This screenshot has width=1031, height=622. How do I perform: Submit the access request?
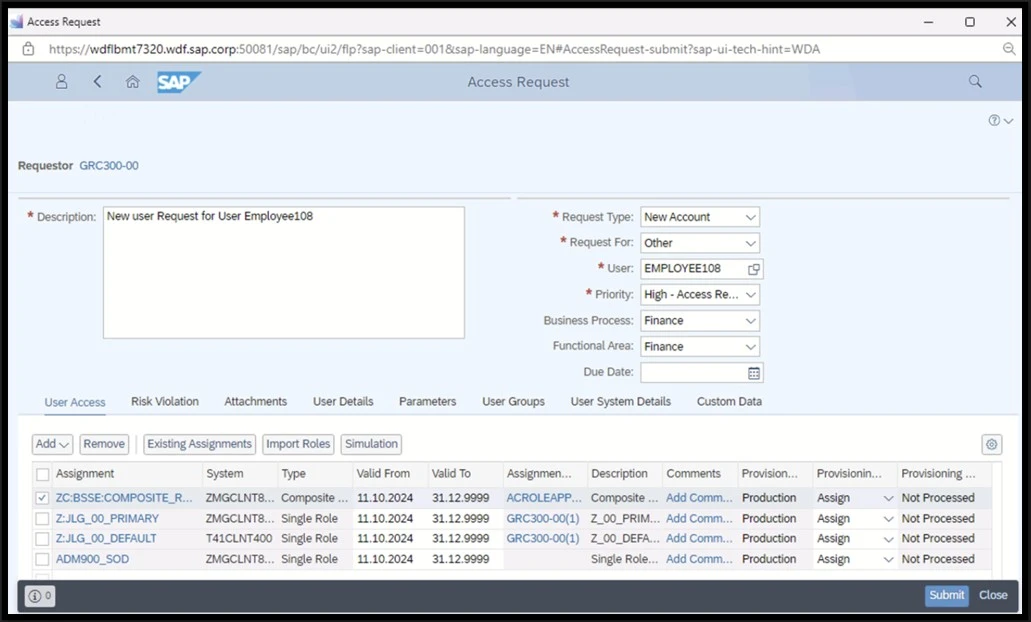tap(945, 595)
